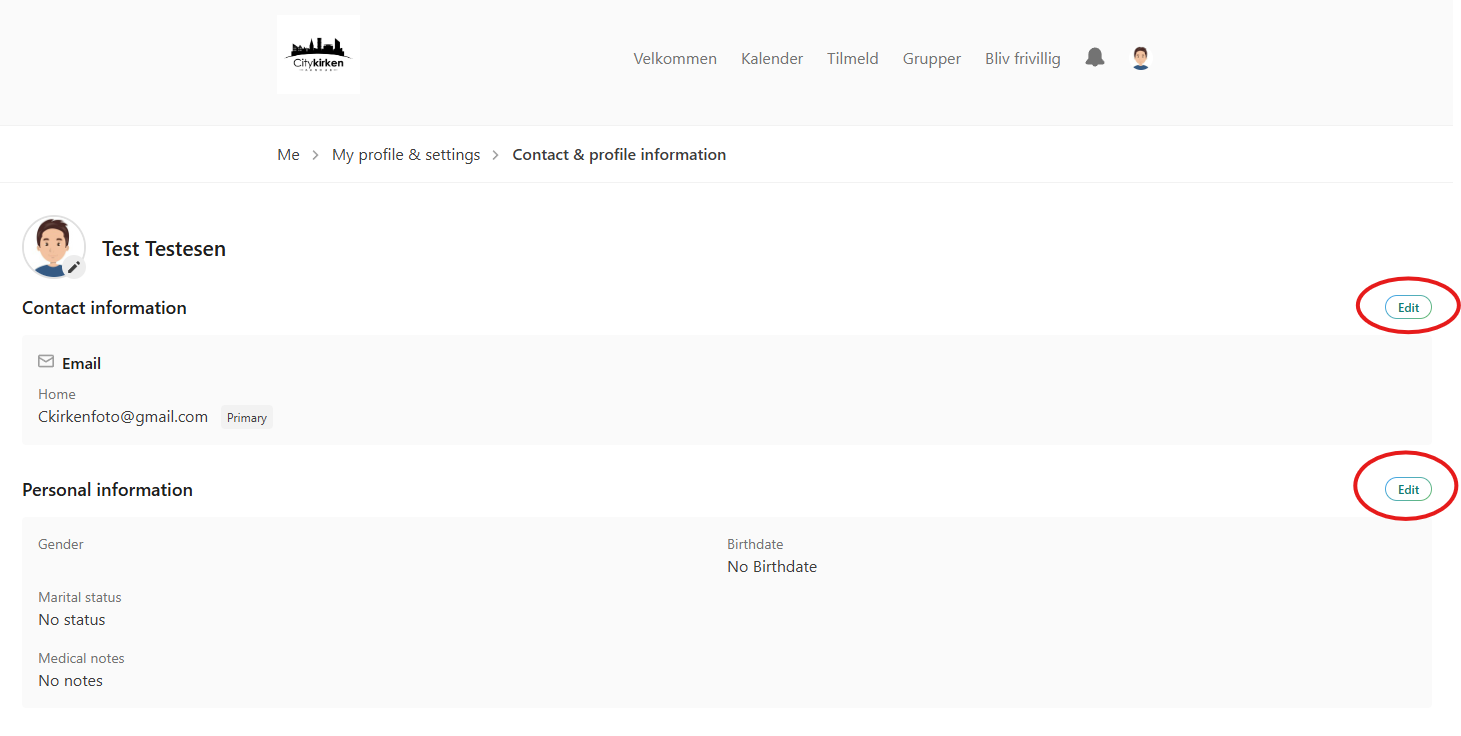Click the Ckirkenfoto@gmail.com email address
Viewport: 1461px width, 736px height.
(x=123, y=417)
